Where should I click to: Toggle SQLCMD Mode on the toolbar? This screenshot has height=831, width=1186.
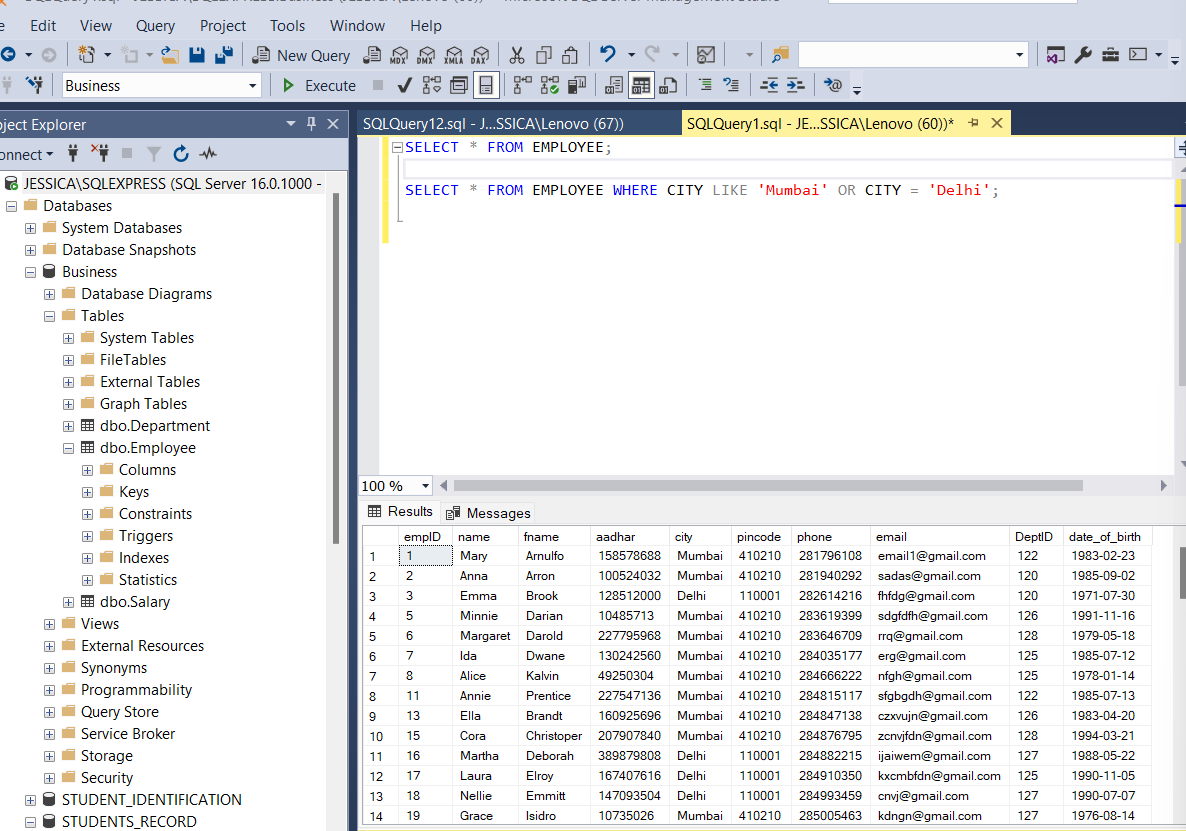[x=833, y=85]
